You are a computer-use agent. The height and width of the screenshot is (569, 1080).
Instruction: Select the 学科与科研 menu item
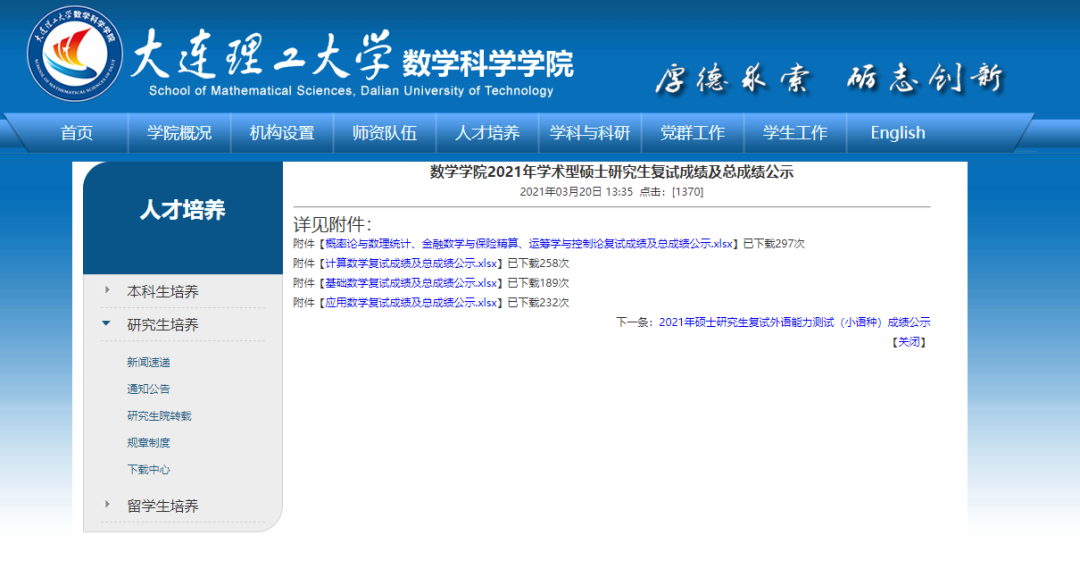pyautogui.click(x=590, y=133)
